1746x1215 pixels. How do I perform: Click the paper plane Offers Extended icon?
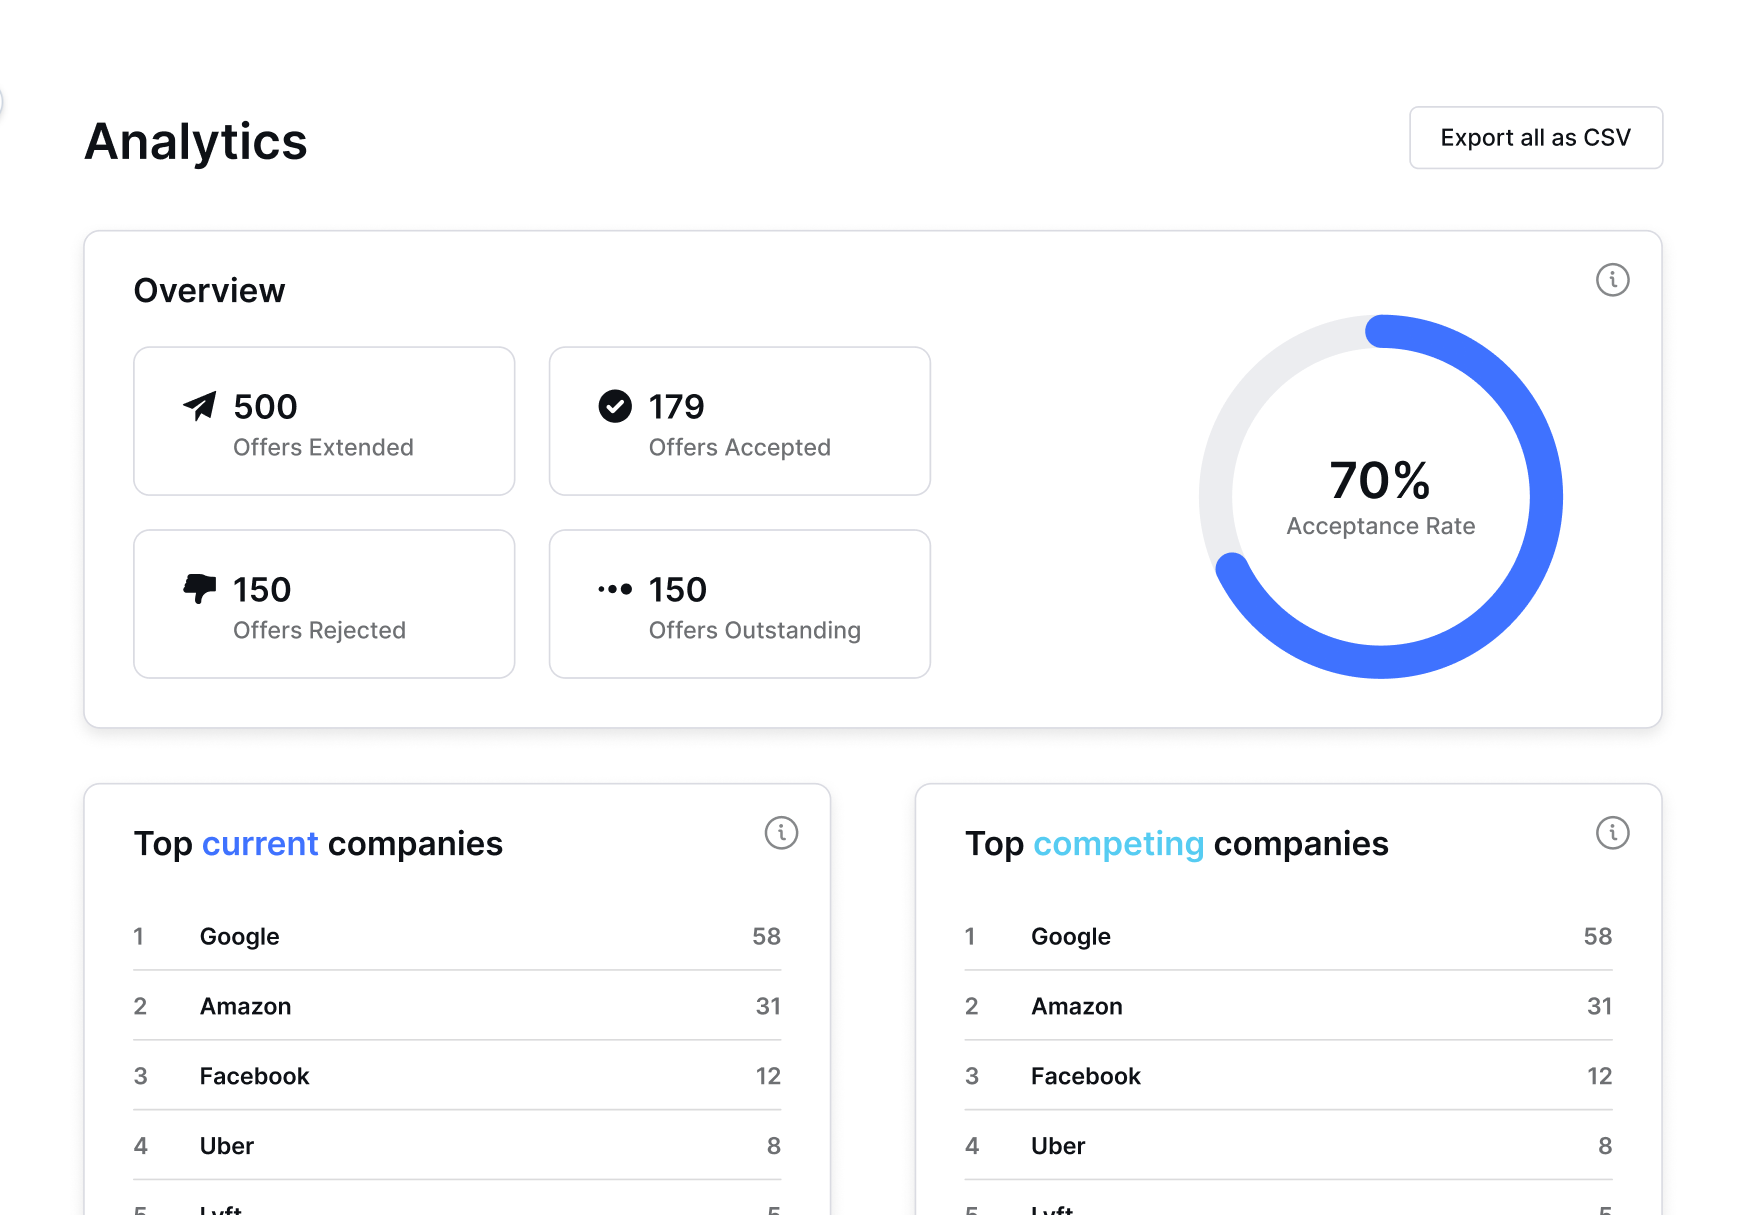click(200, 406)
